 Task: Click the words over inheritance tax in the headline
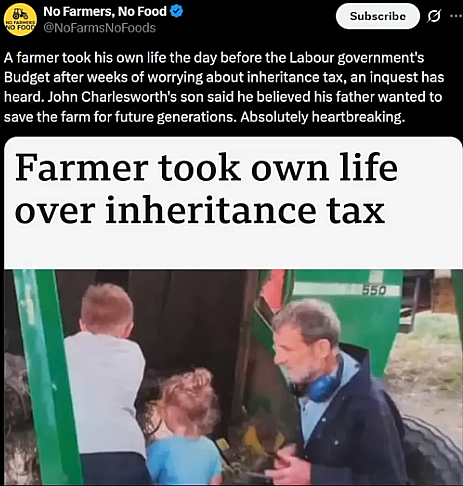200,211
